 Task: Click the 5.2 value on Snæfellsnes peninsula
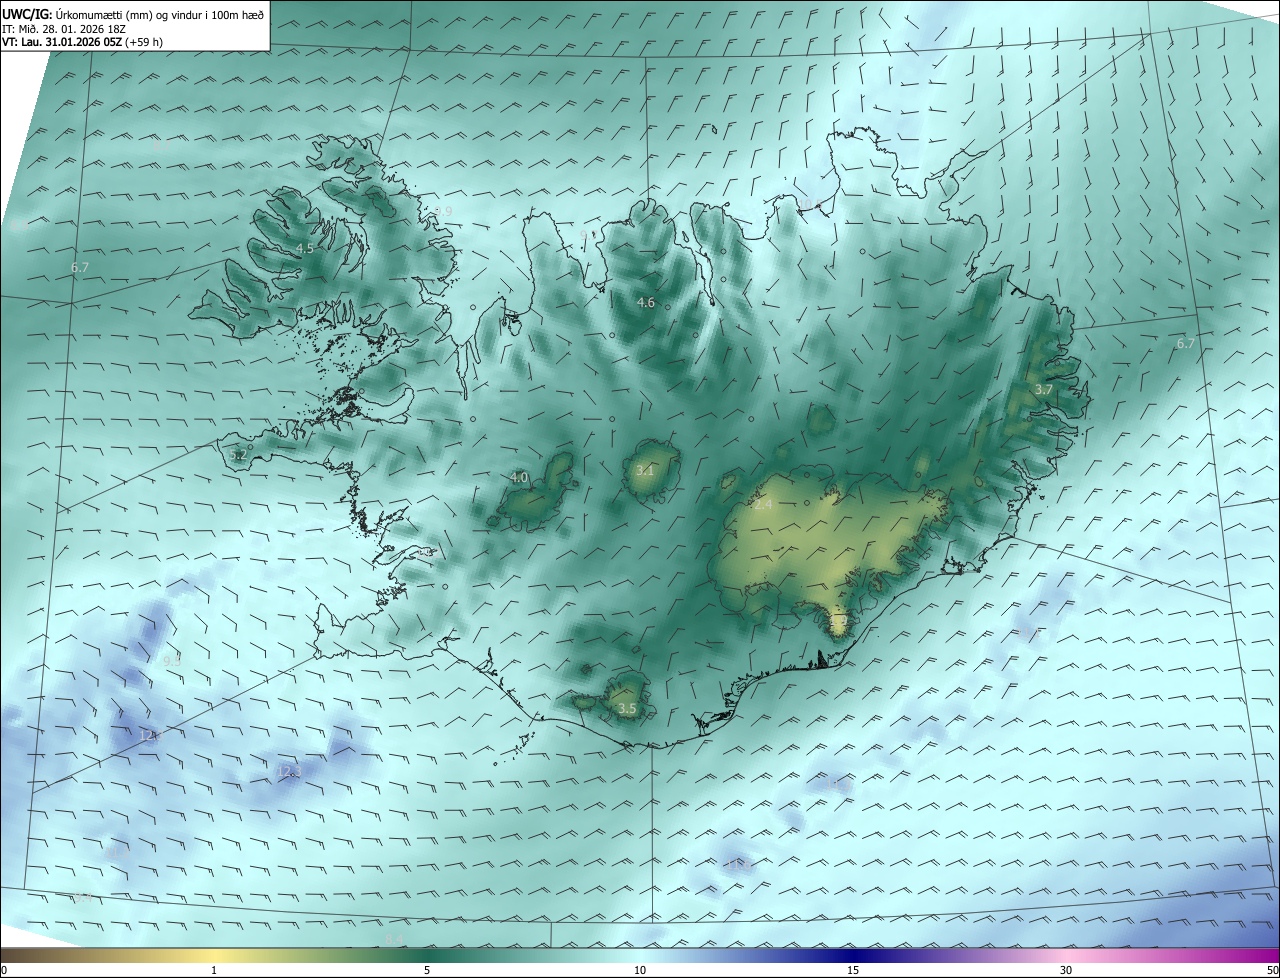point(238,454)
